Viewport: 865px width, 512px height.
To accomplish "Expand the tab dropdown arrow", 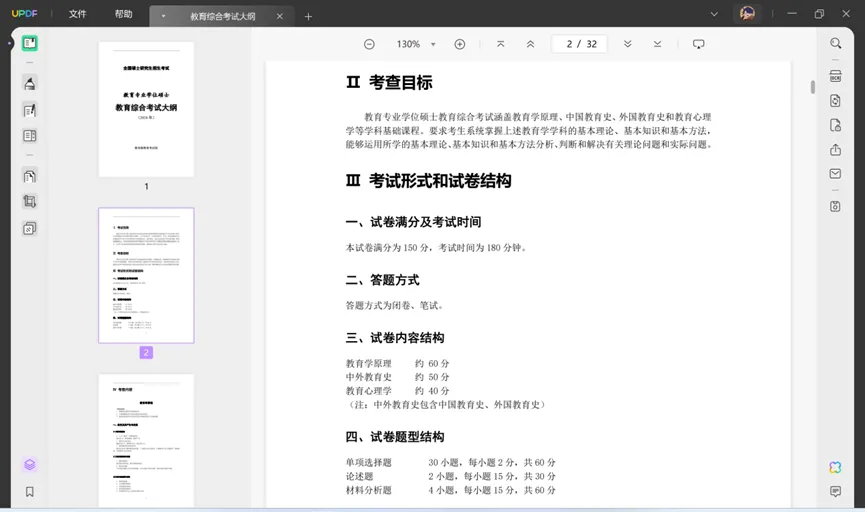I will 163,17.
